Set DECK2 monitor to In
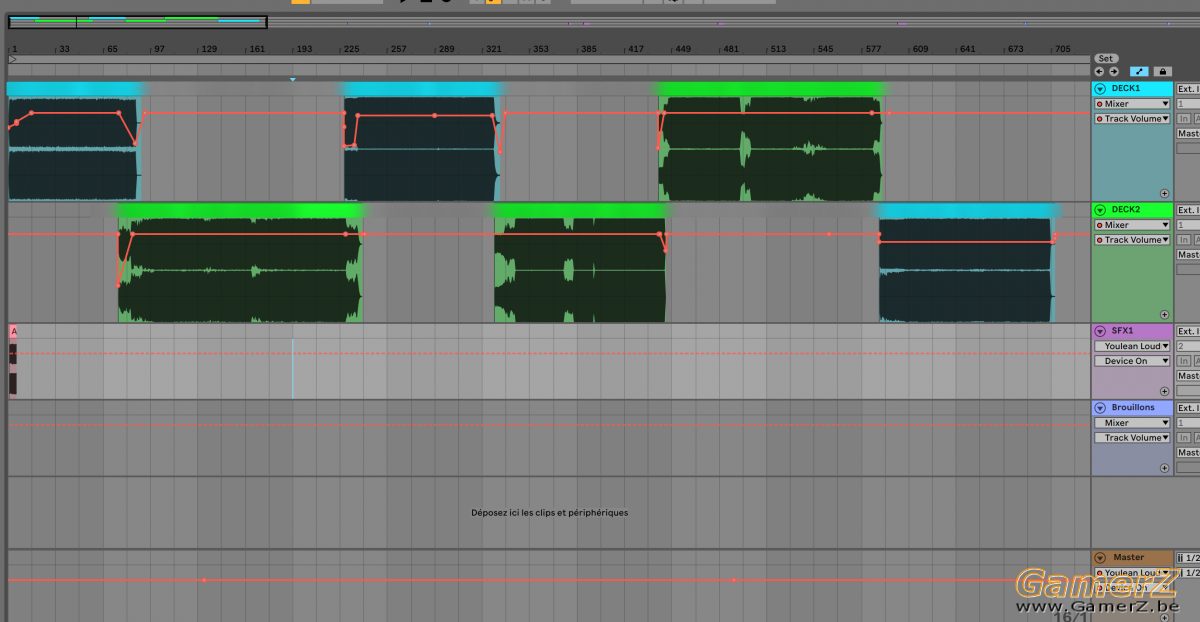Screen dimensions: 1200x622 (1183, 240)
